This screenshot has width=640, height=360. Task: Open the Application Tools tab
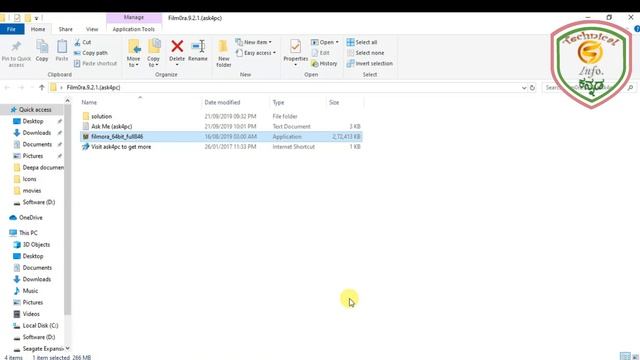click(x=133, y=29)
